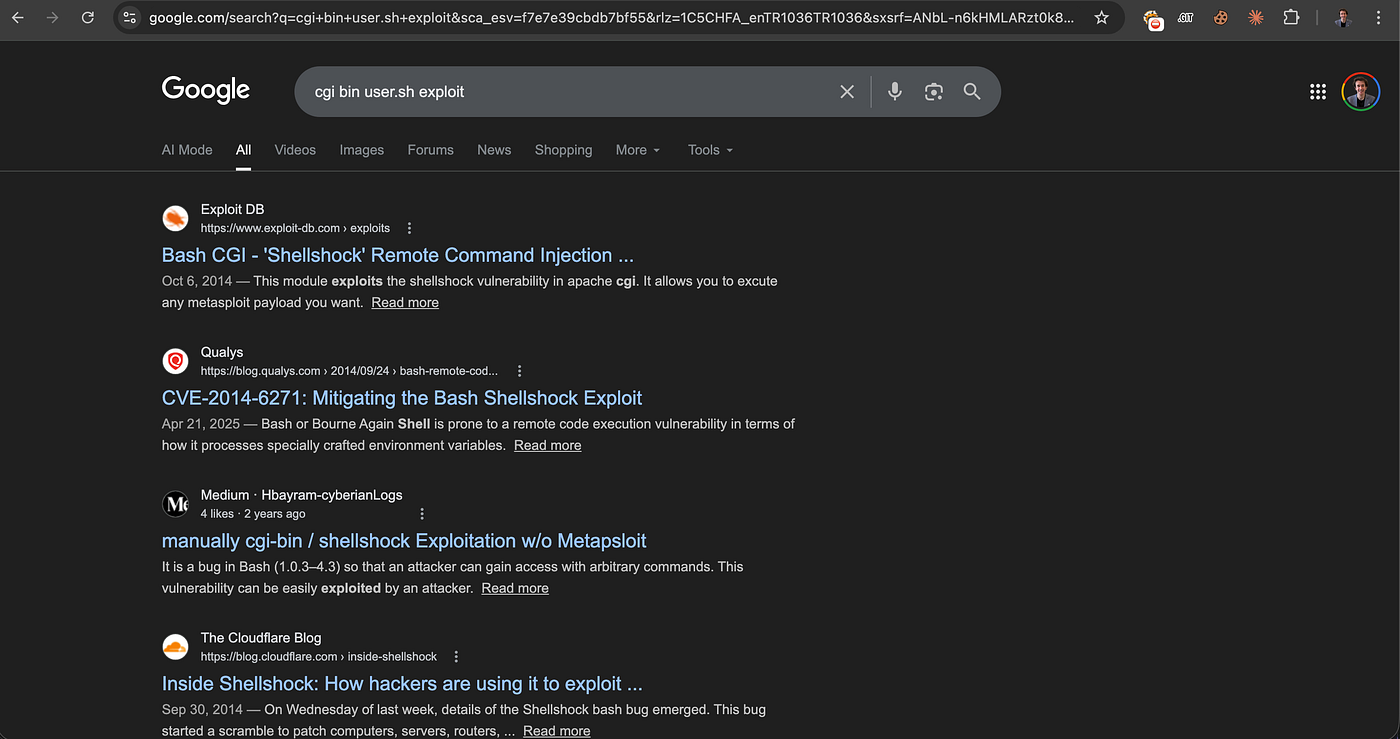Click the Qualys site name
Viewport: 1400px width, 739px height.
click(222, 352)
